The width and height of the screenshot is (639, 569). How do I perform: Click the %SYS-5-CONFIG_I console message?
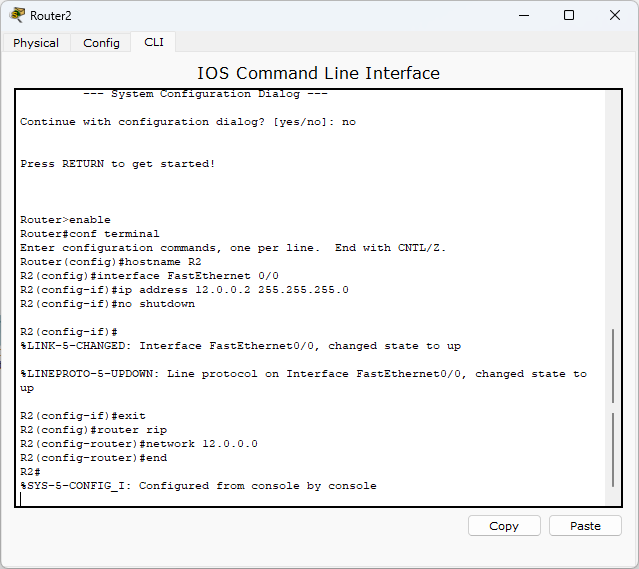(x=198, y=486)
